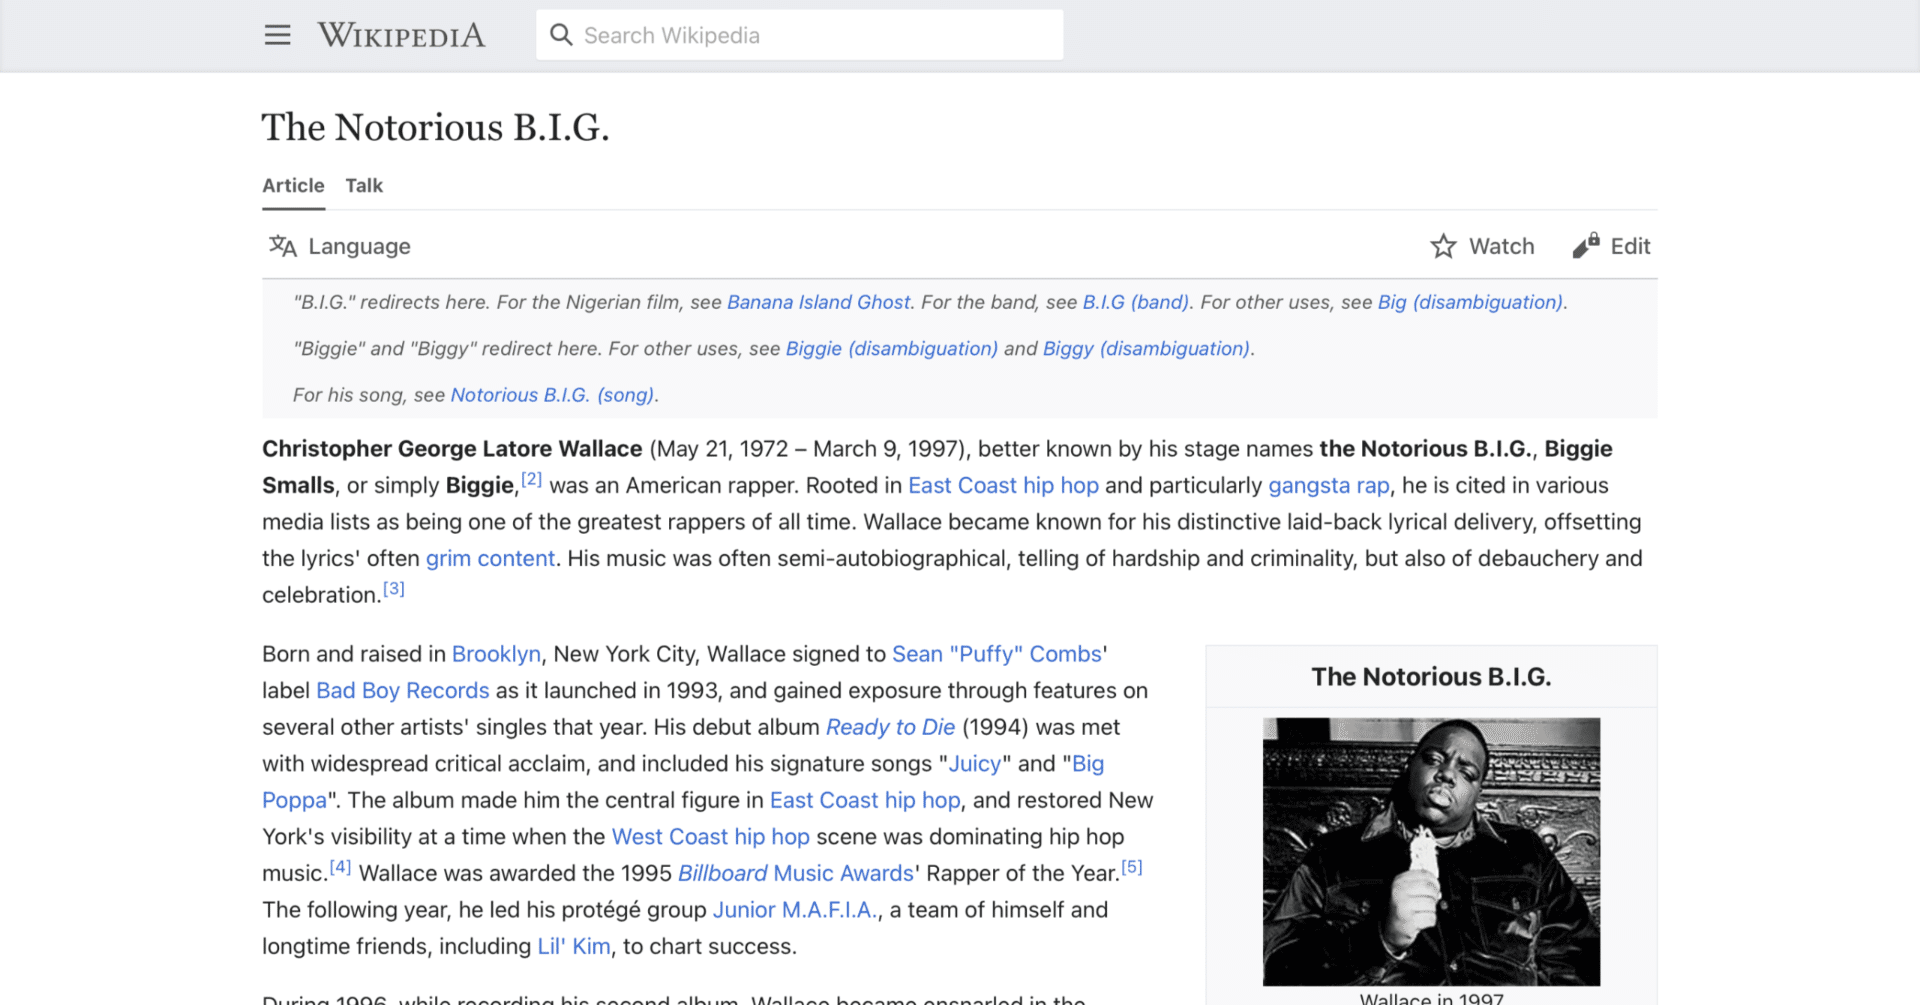The width and height of the screenshot is (1920, 1005).
Task: Open the Biggie (disambiguation) link
Action: click(891, 349)
